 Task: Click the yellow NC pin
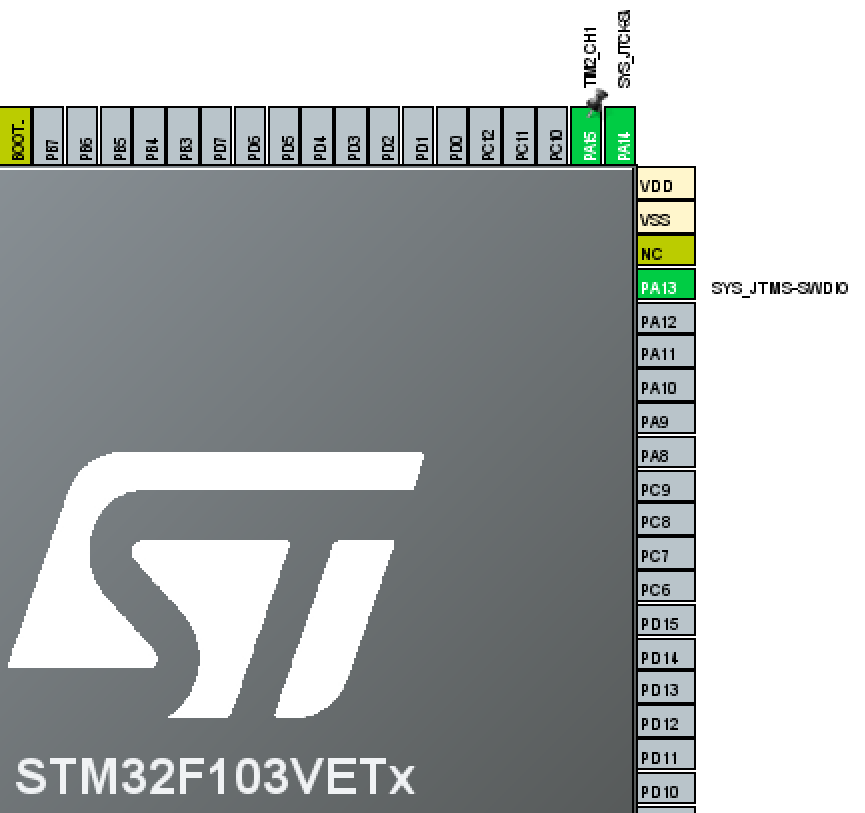click(x=666, y=250)
